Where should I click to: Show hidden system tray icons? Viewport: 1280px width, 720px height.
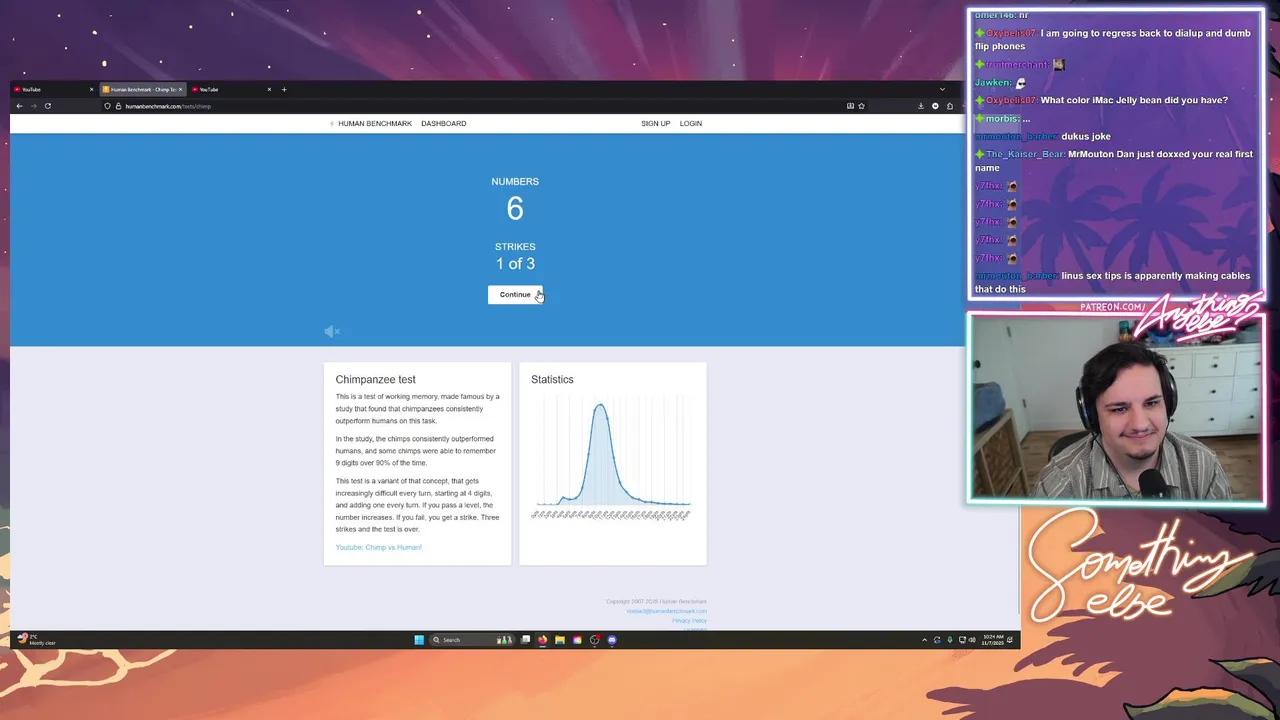tap(924, 640)
